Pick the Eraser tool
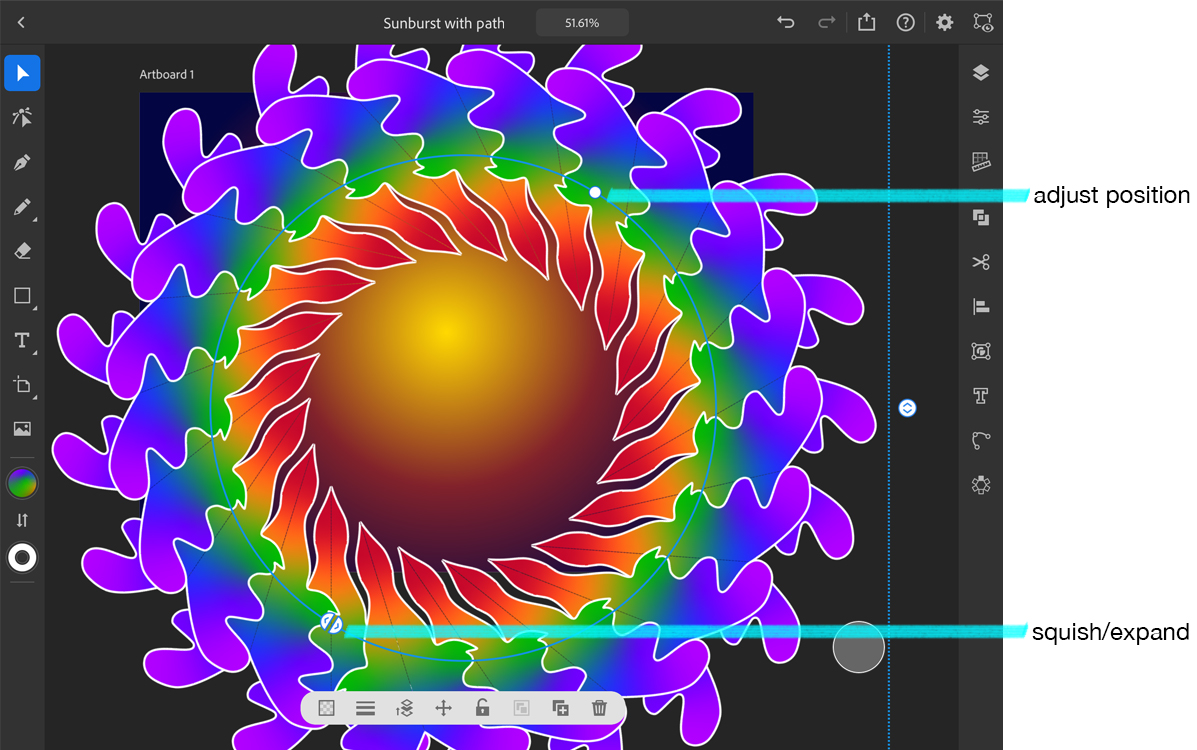 tap(22, 250)
